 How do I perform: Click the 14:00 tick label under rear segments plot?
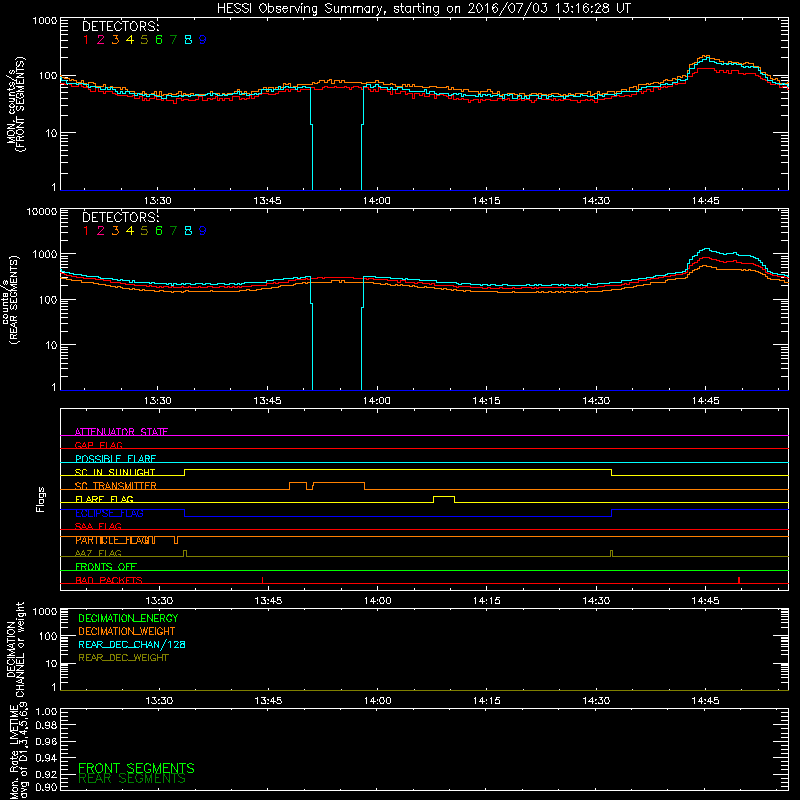pos(377,401)
